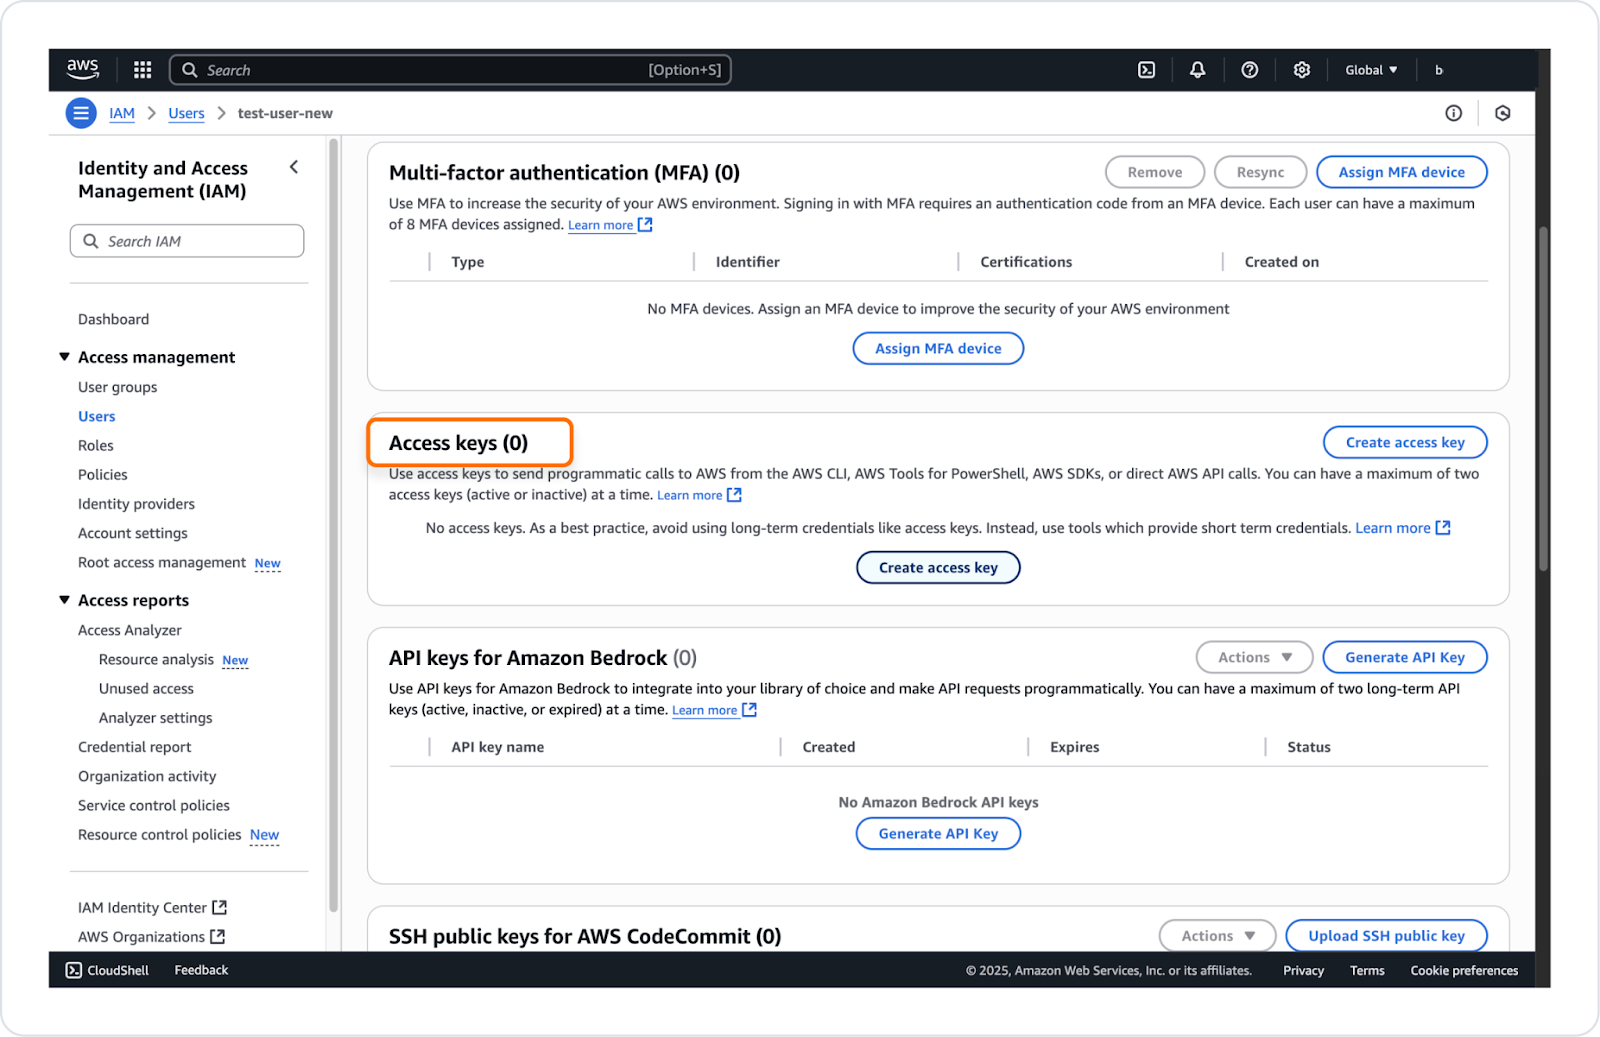The width and height of the screenshot is (1600, 1037).
Task: Open the Global region dropdown
Action: pyautogui.click(x=1371, y=70)
